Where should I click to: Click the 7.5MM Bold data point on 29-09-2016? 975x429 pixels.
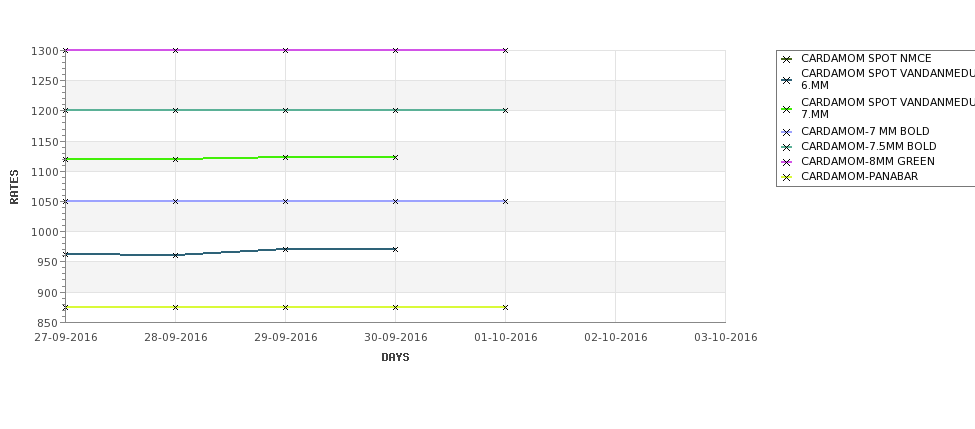tap(285, 111)
